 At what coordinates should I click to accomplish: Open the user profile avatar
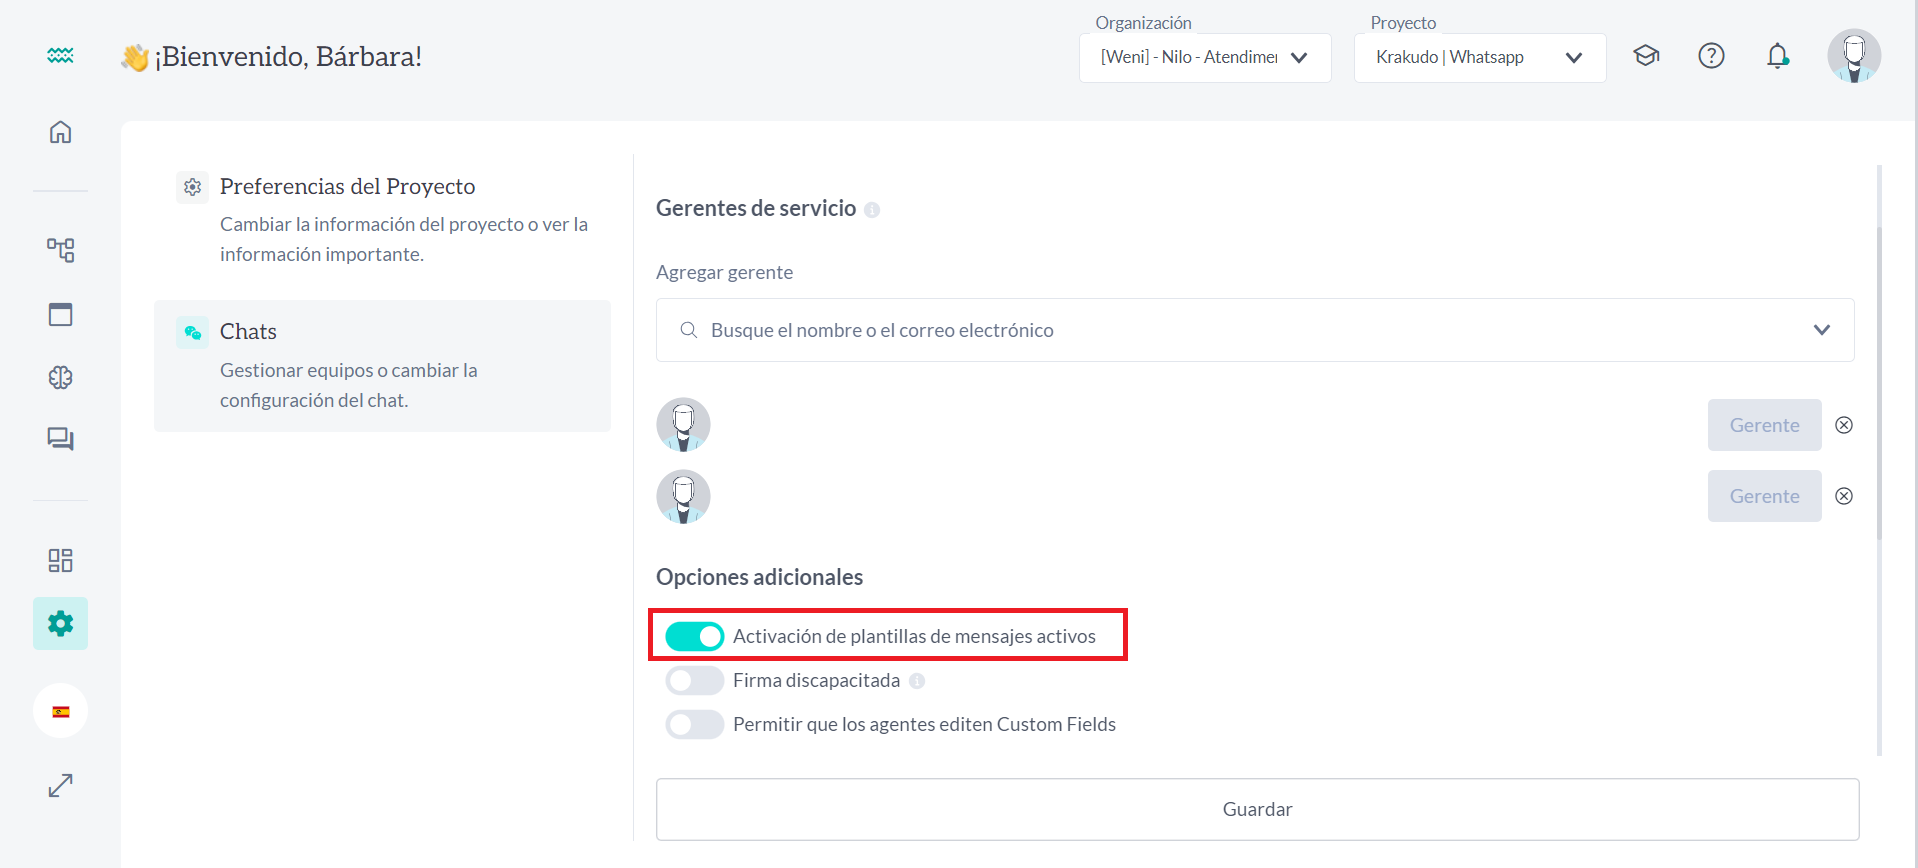(1854, 56)
